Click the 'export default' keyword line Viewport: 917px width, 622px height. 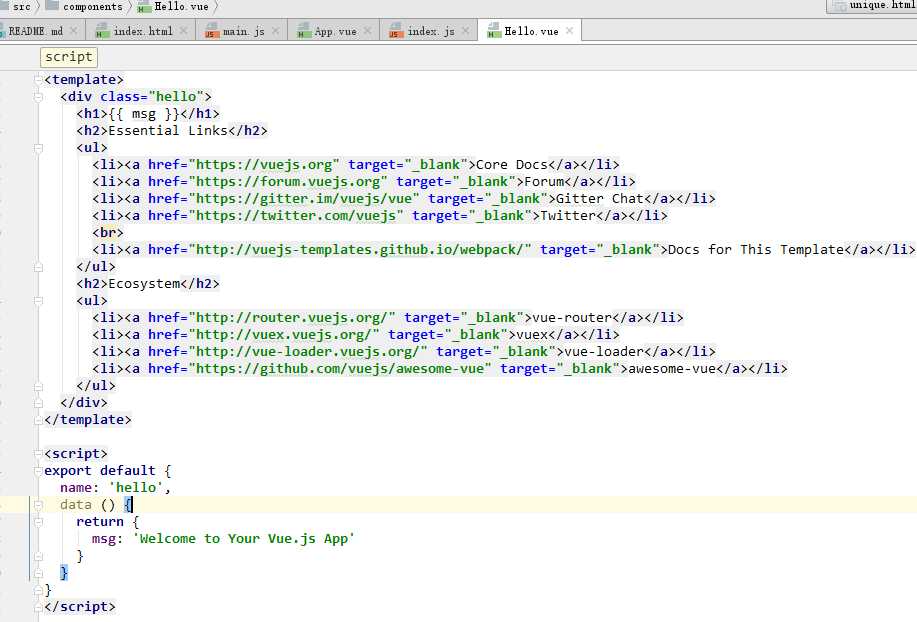coord(108,471)
